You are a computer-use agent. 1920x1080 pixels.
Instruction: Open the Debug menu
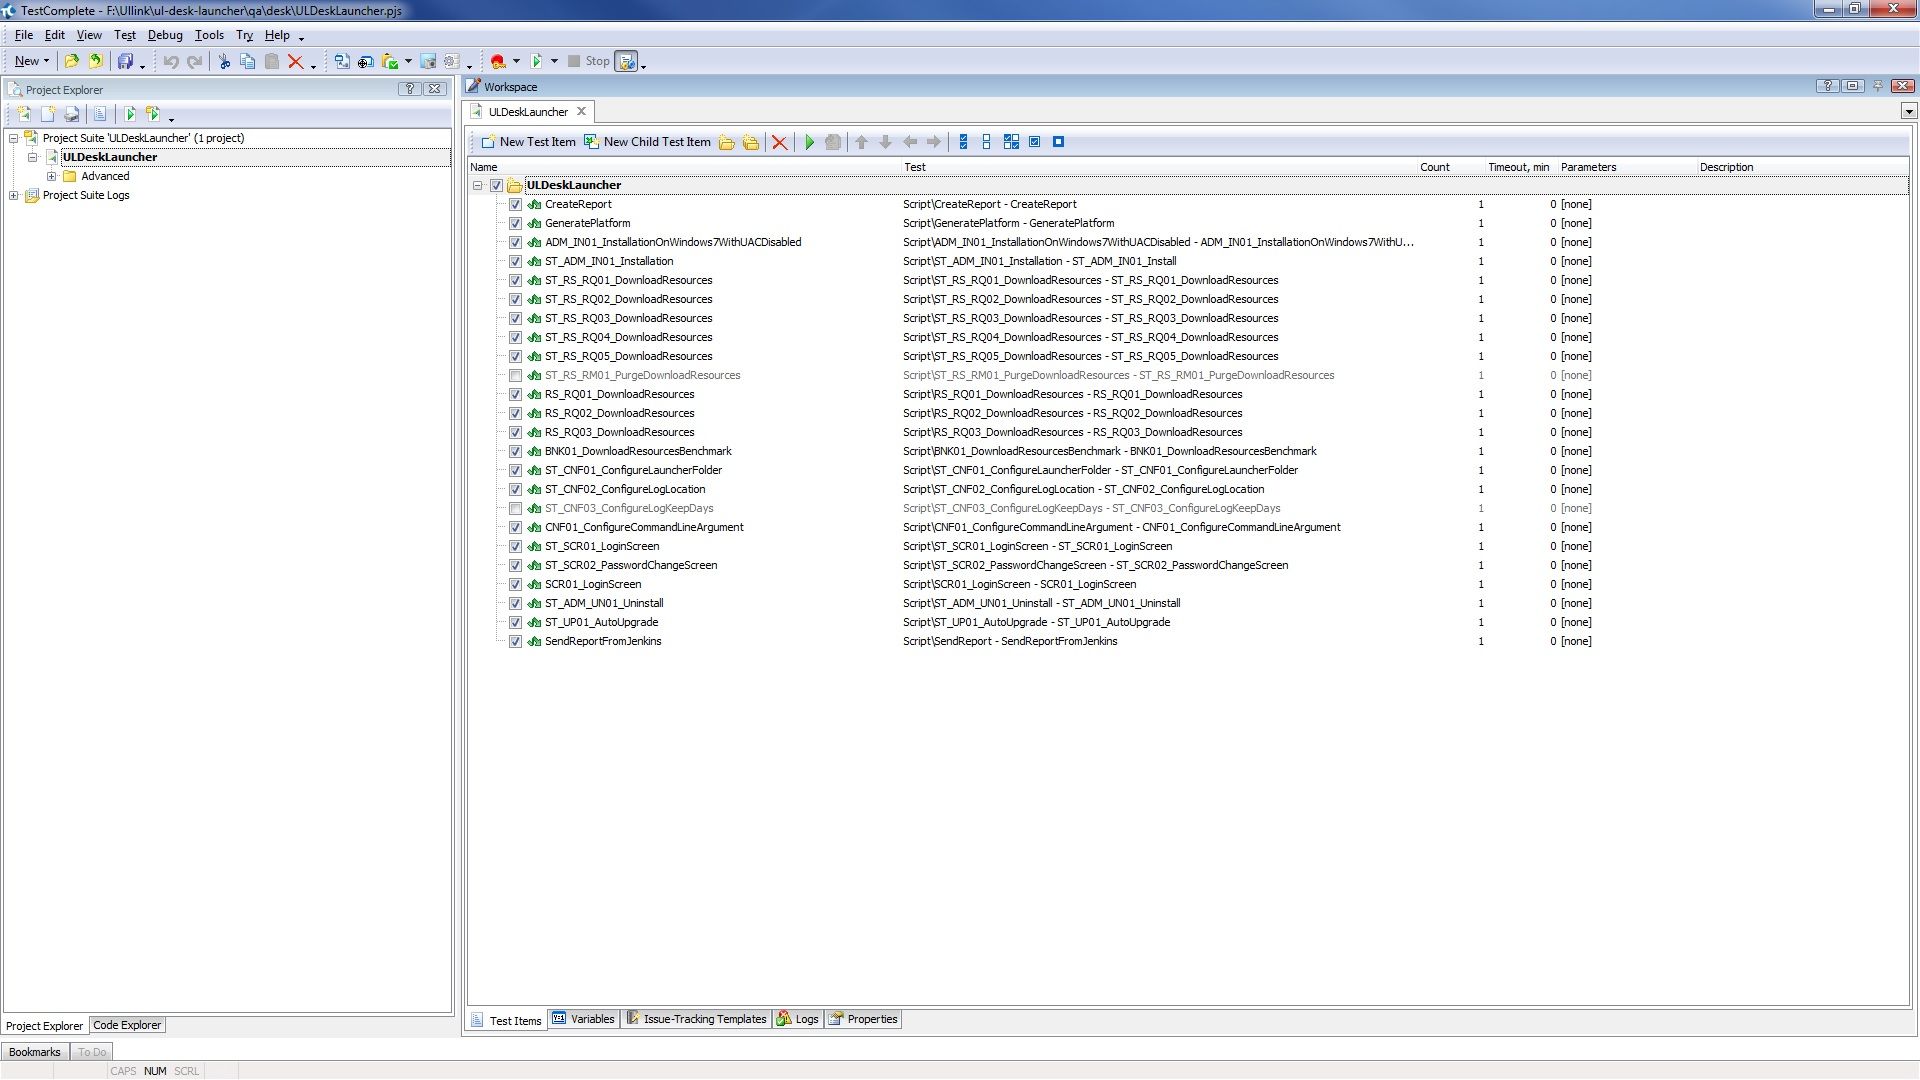[x=165, y=35]
